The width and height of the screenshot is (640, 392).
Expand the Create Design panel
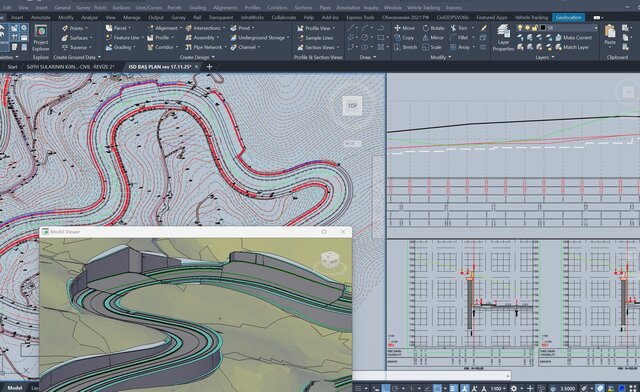(x=197, y=57)
